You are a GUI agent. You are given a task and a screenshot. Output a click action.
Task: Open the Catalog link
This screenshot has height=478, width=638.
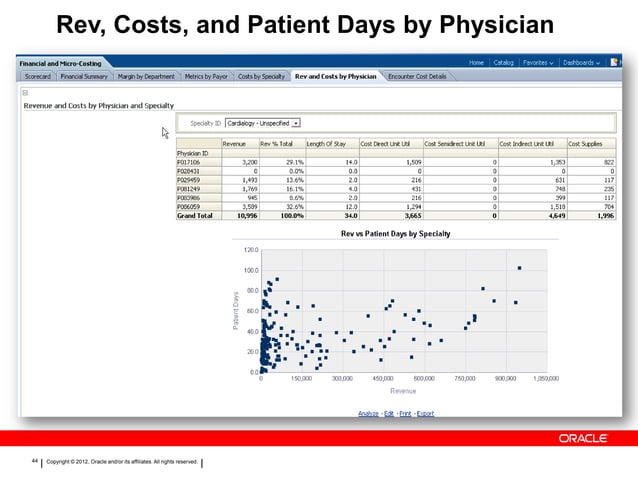[x=503, y=63]
